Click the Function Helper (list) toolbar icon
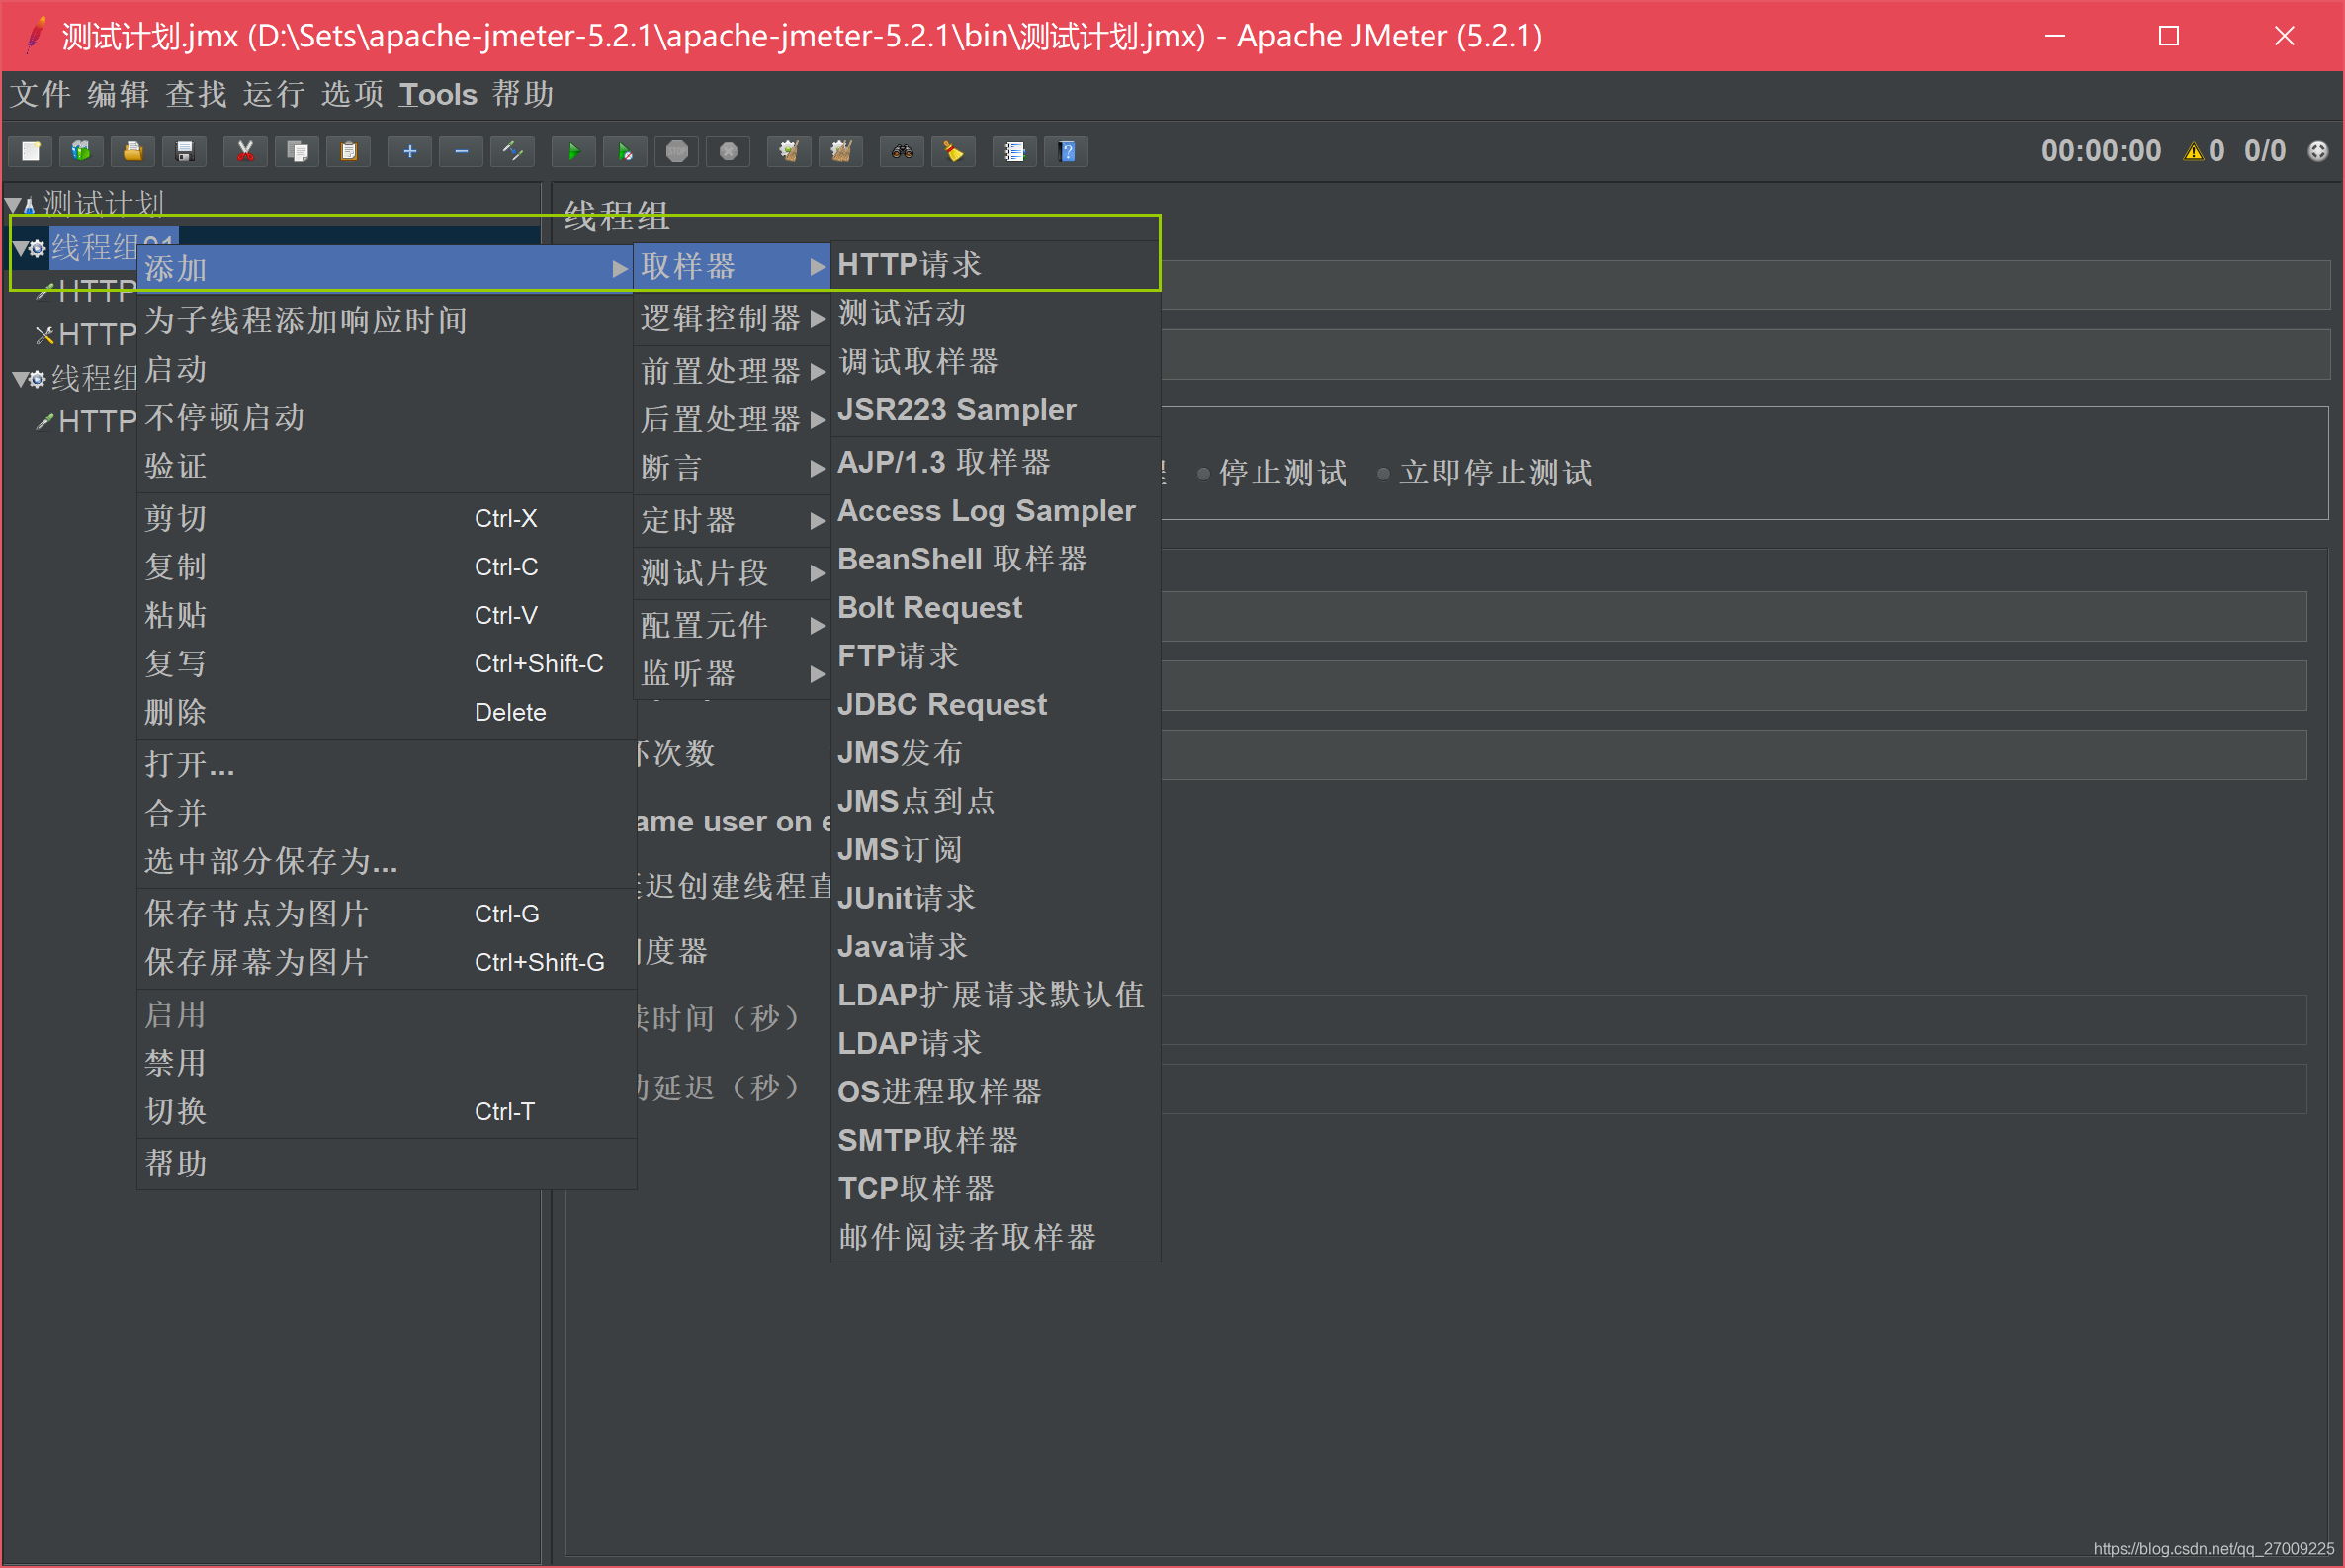Image resolution: width=2345 pixels, height=1568 pixels. [1015, 152]
